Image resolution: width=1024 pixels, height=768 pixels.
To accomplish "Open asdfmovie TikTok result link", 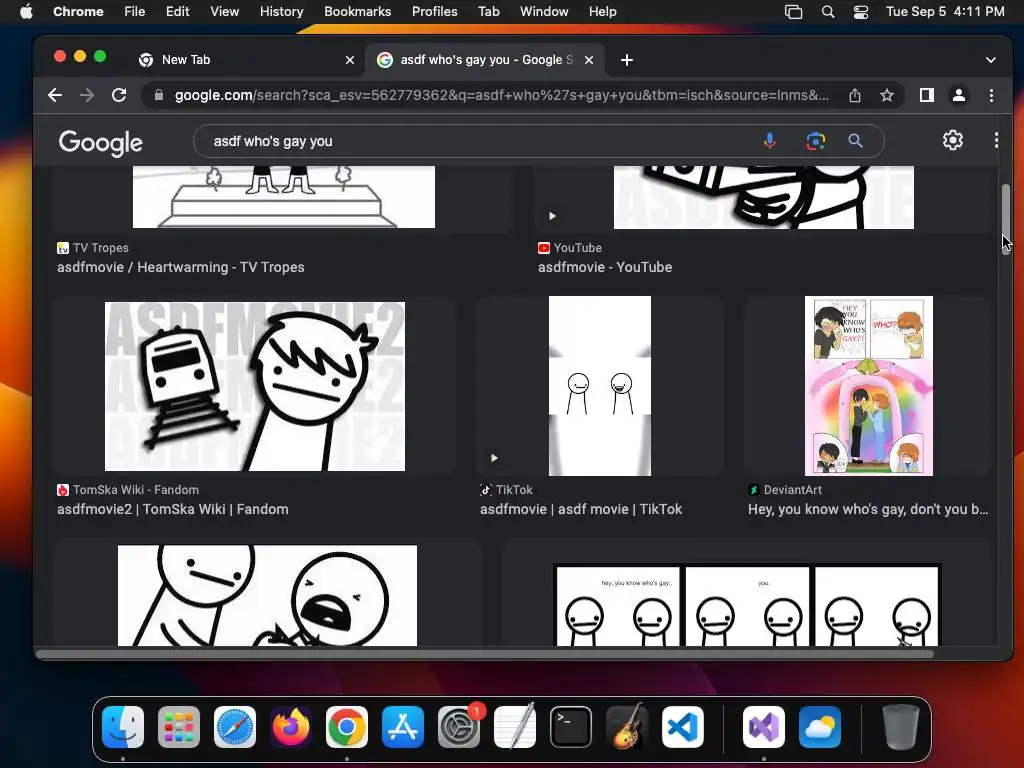I will [581, 509].
